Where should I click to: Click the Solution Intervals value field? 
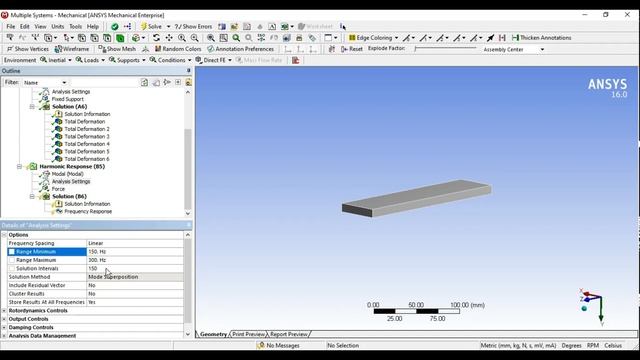tap(135, 269)
